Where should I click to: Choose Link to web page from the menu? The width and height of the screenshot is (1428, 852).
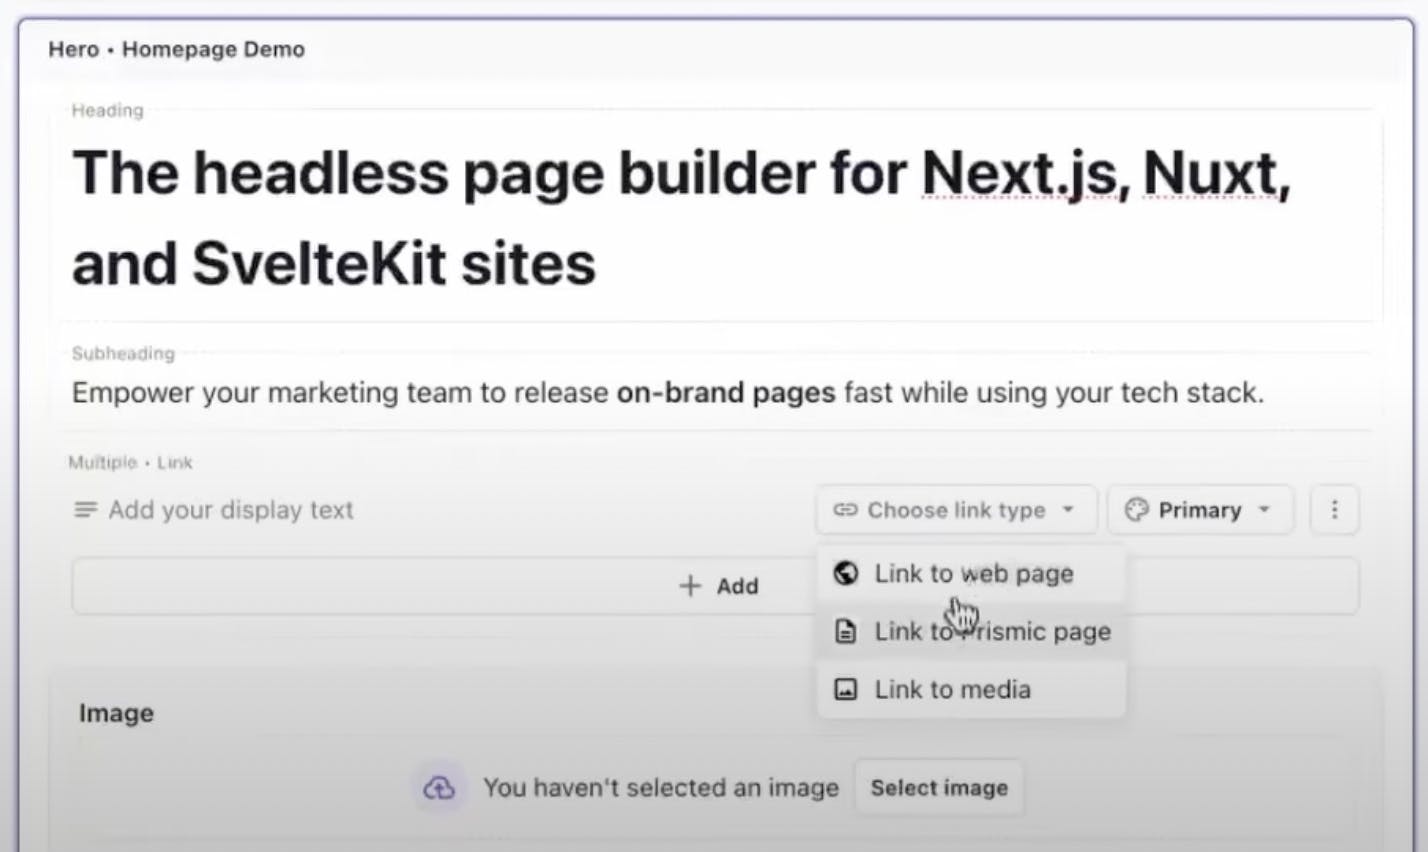point(972,573)
